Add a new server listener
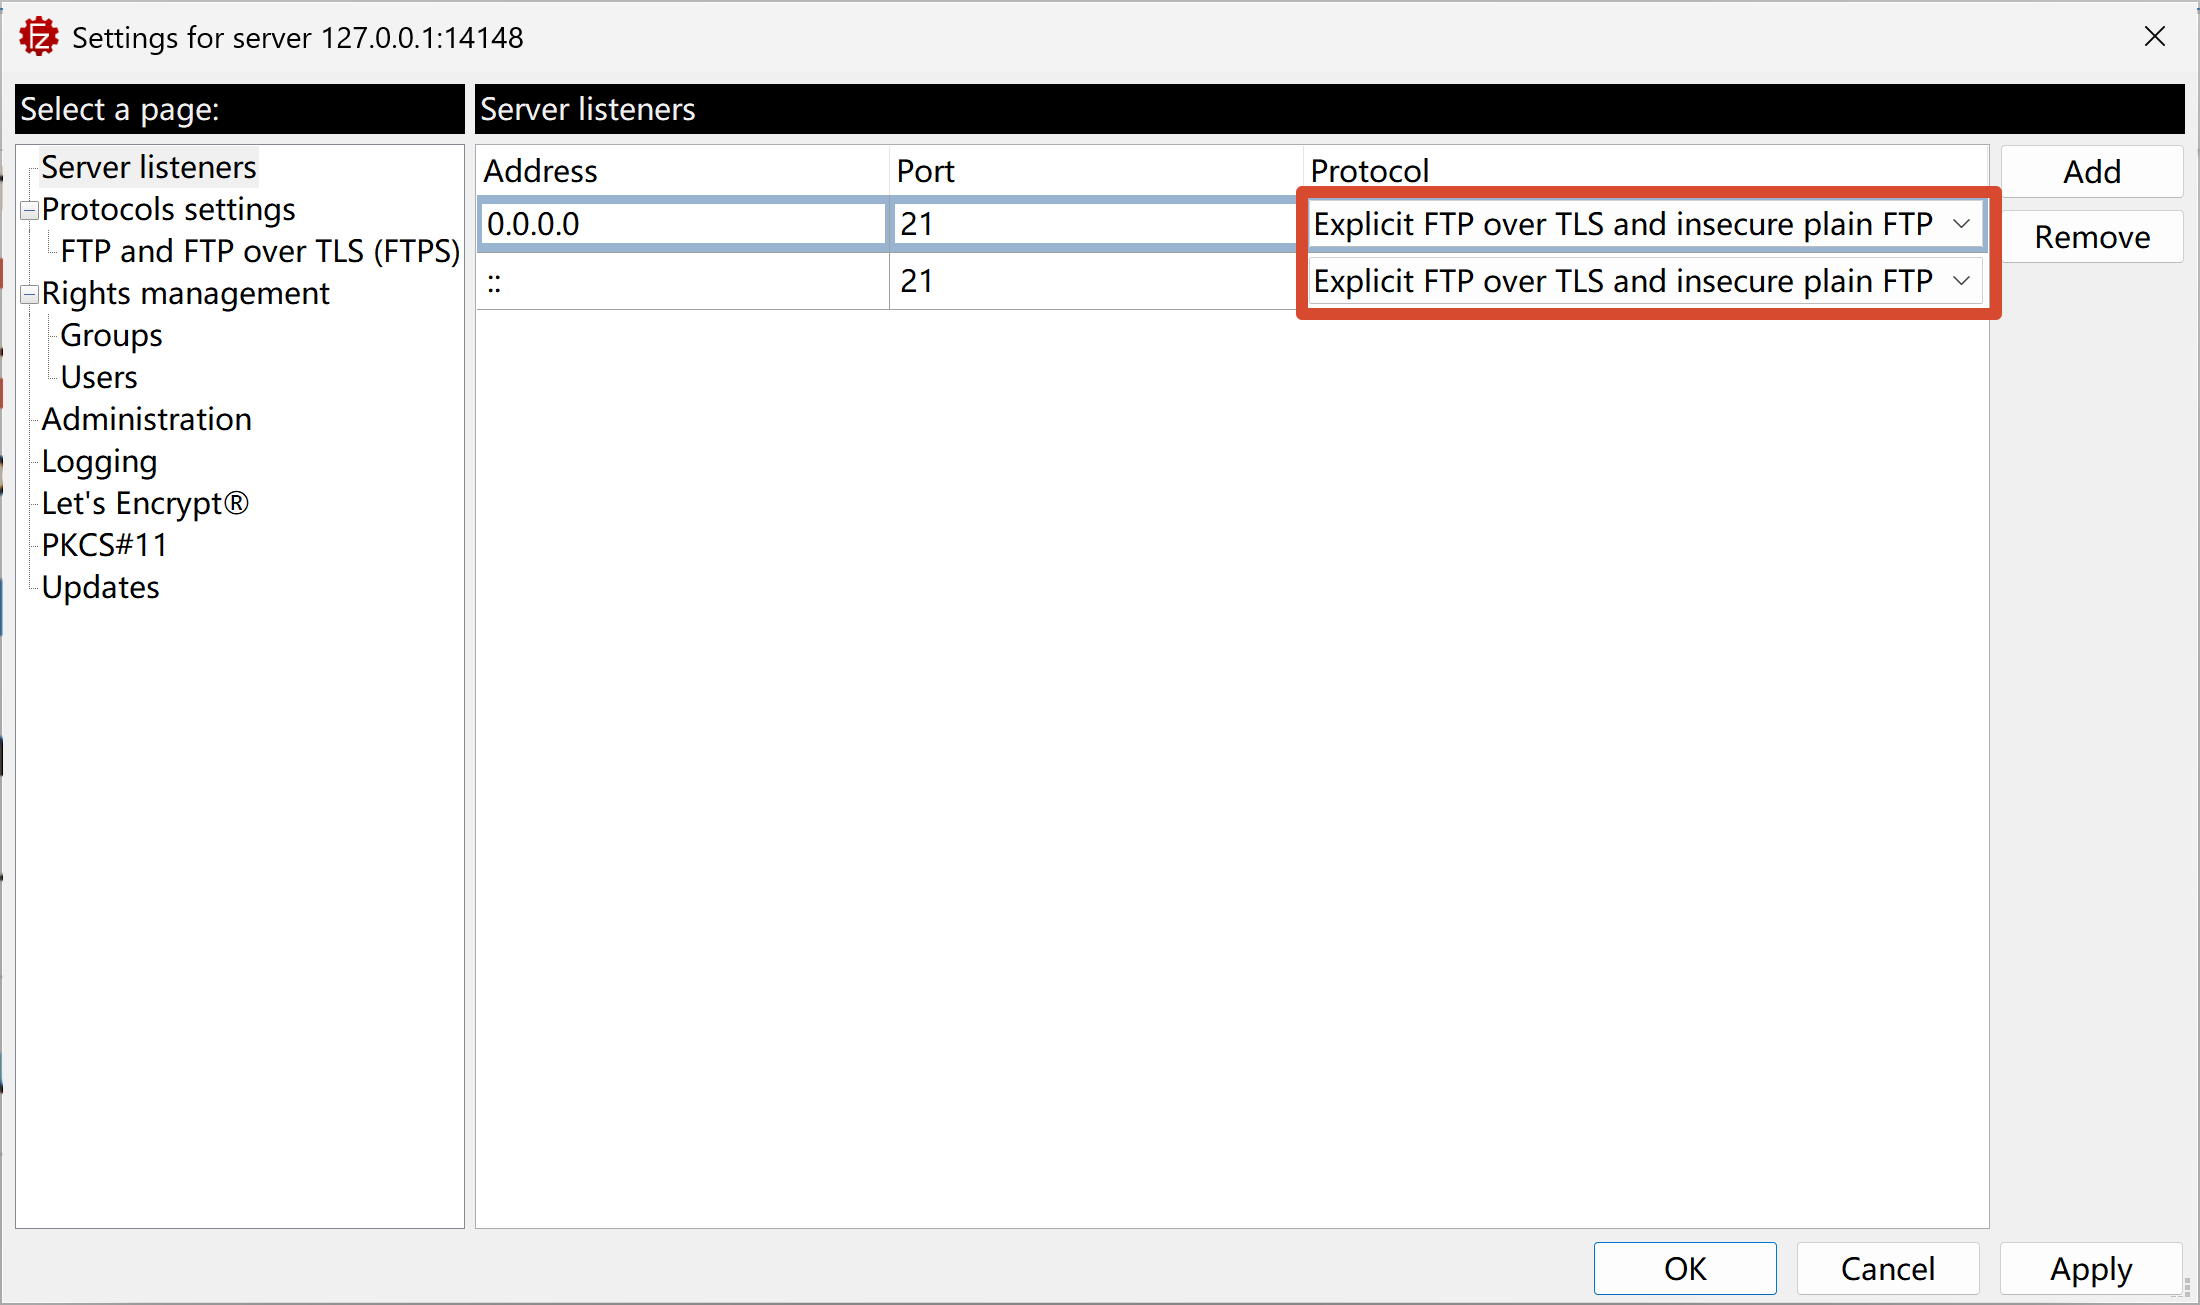This screenshot has height=1305, width=2200. 2092,172
